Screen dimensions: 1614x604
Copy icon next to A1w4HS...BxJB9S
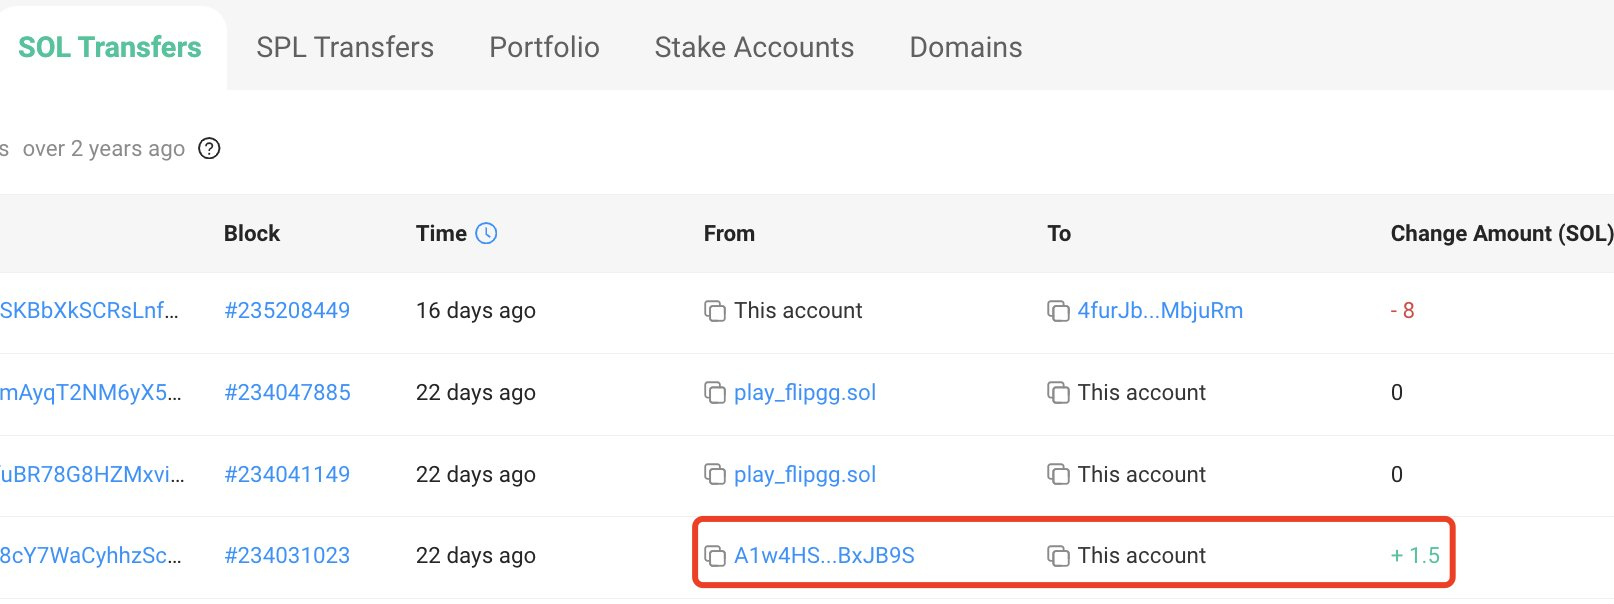[x=715, y=556]
